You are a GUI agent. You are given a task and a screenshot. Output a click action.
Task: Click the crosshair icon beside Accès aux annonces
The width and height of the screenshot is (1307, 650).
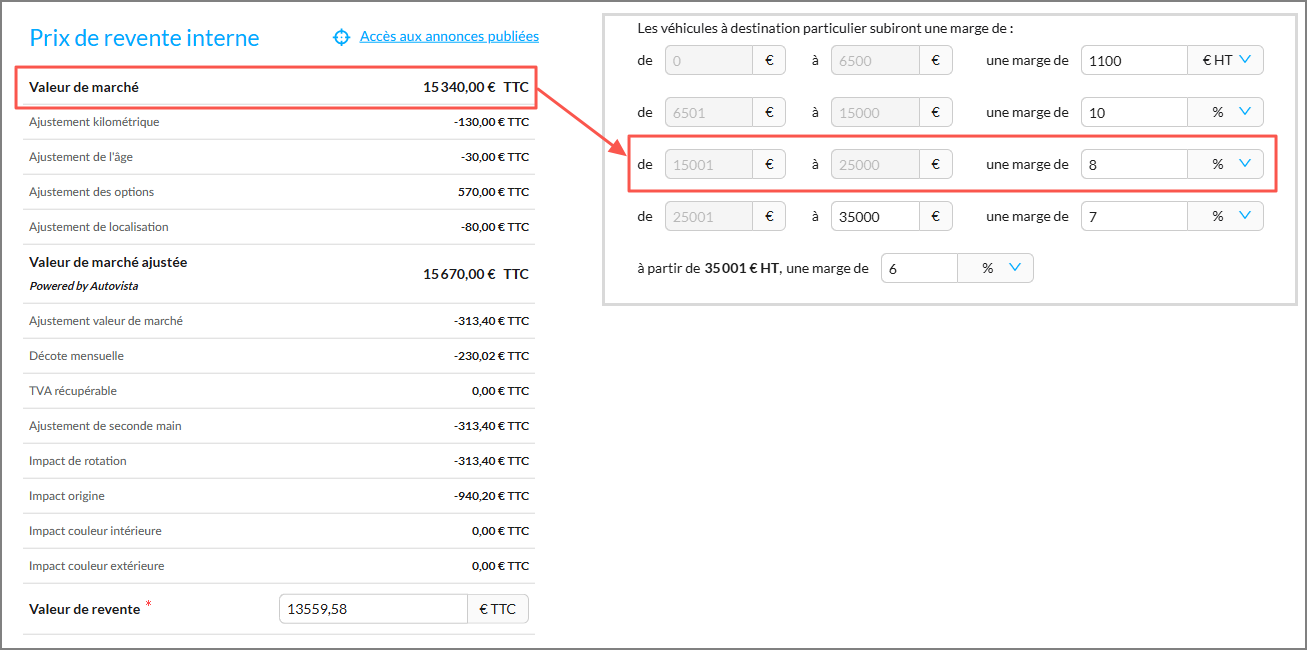click(x=341, y=37)
